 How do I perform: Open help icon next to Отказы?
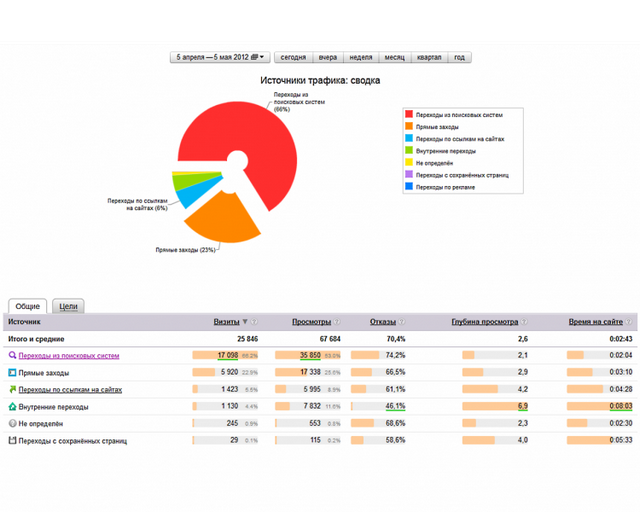click(x=402, y=322)
